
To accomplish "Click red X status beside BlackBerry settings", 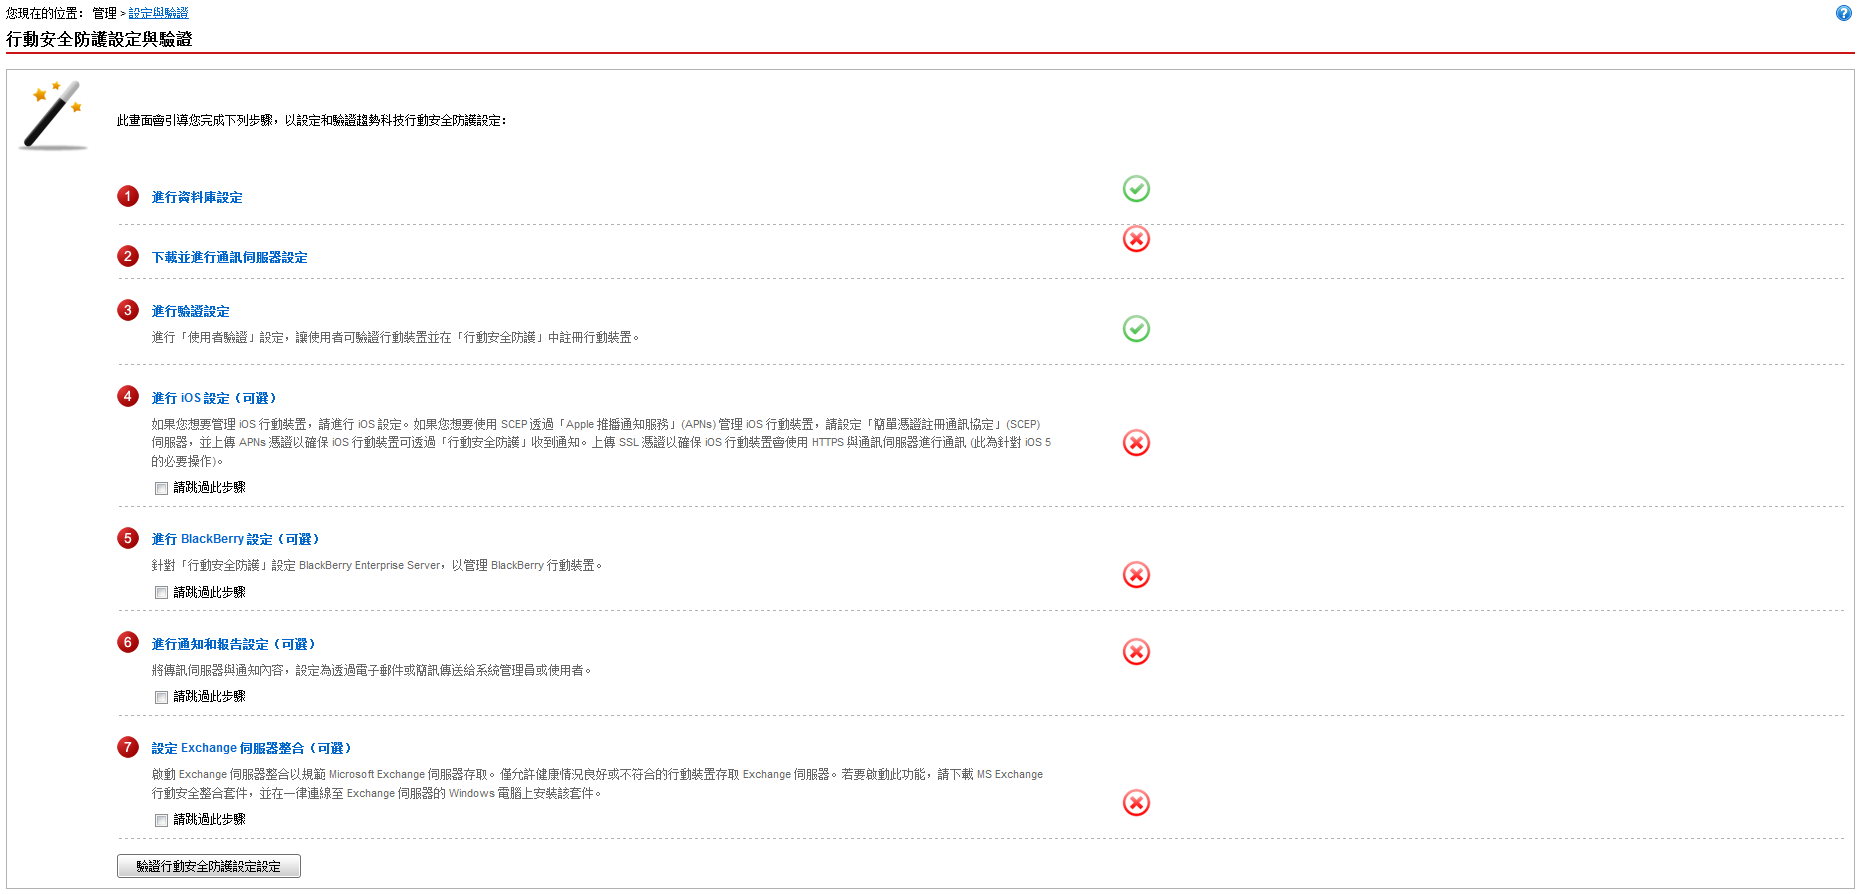I will click(x=1136, y=575).
